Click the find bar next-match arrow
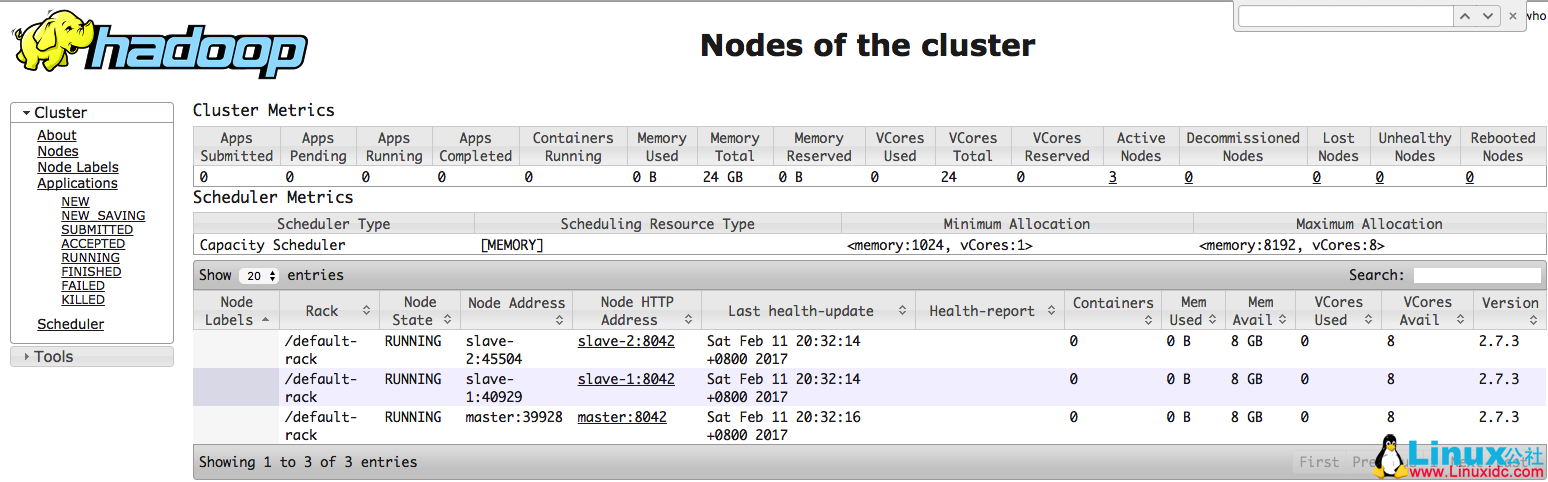This screenshot has width=1548, height=482. pyautogui.click(x=1489, y=16)
